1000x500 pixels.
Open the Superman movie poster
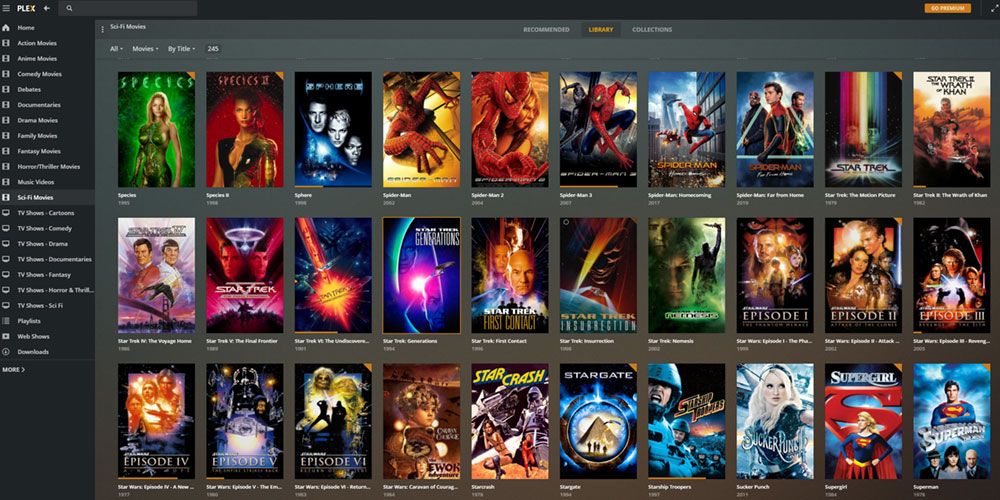tap(952, 421)
